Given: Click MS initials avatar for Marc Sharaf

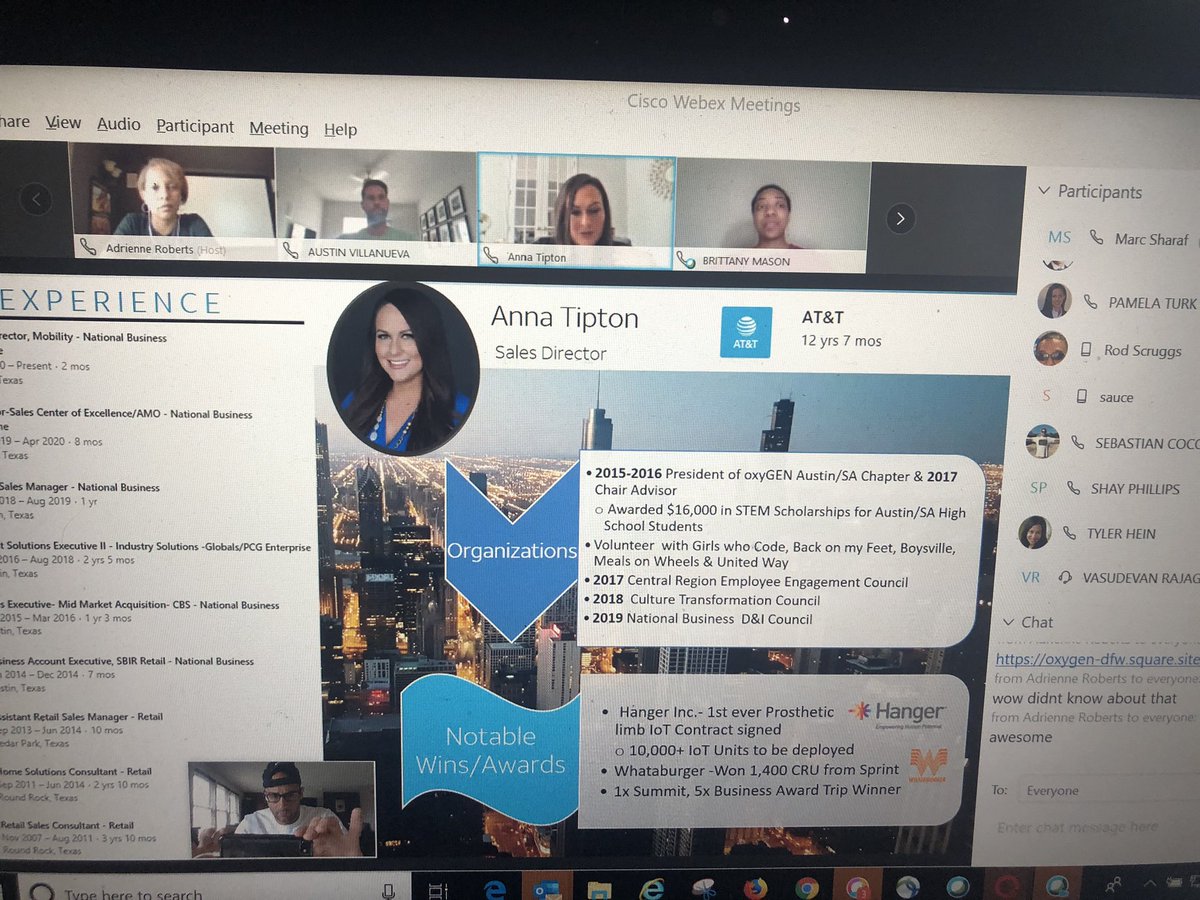Looking at the screenshot, I should (x=1059, y=237).
